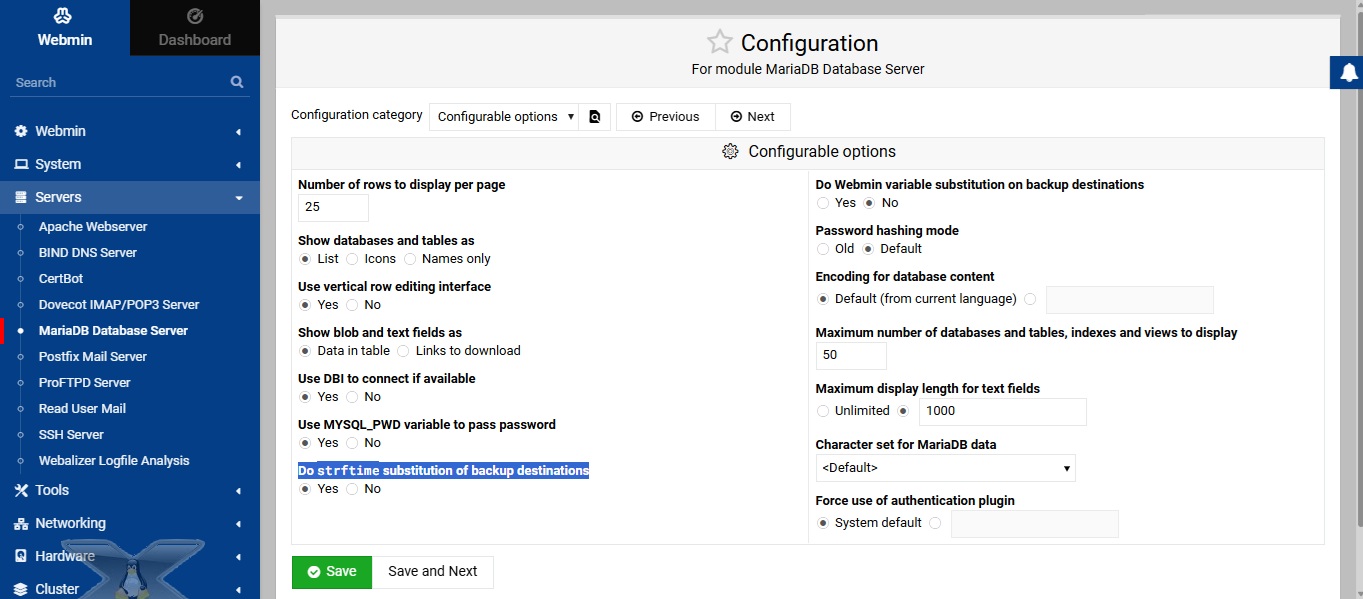Click the Networking icon in sidebar

(x=21, y=523)
